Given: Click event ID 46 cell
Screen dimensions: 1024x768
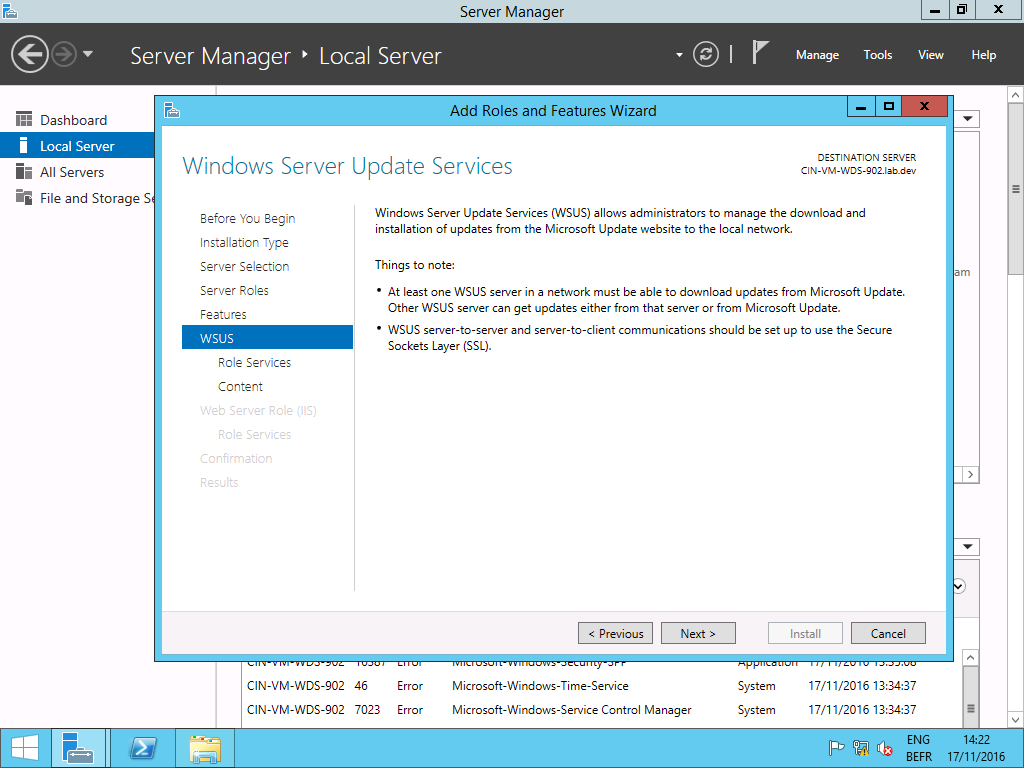Looking at the screenshot, I should tap(361, 686).
